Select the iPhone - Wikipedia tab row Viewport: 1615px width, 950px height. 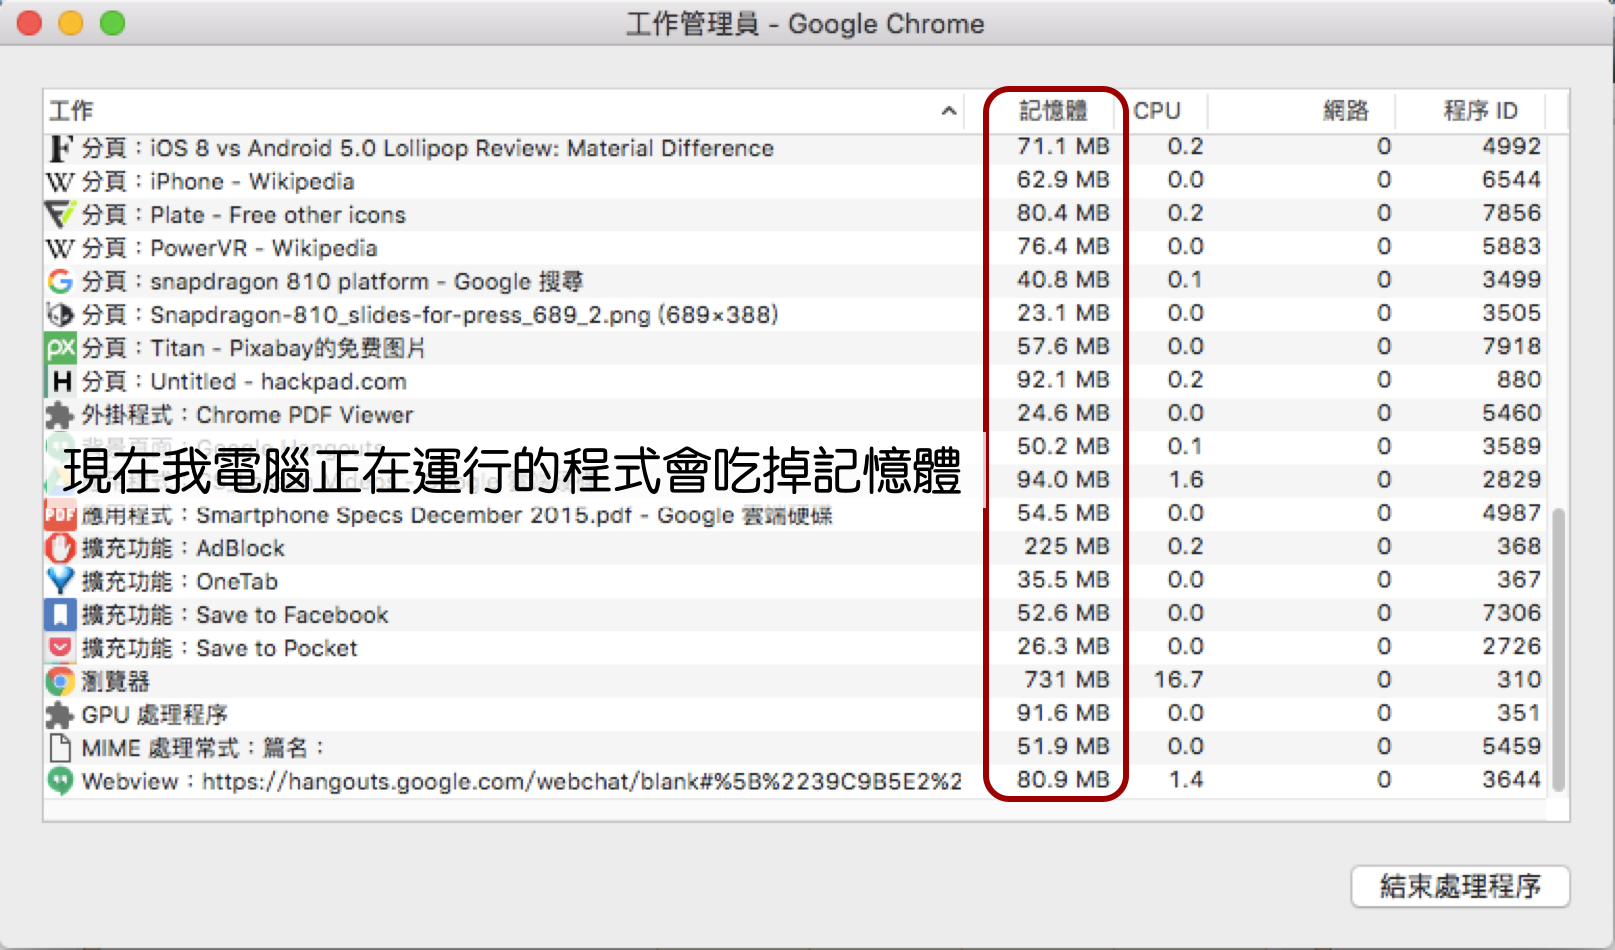[x=794, y=181]
